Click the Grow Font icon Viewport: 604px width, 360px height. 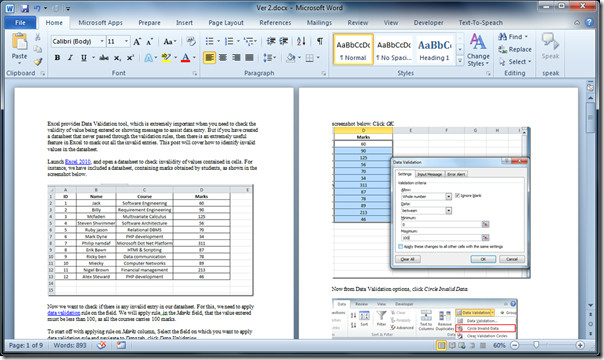click(137, 42)
